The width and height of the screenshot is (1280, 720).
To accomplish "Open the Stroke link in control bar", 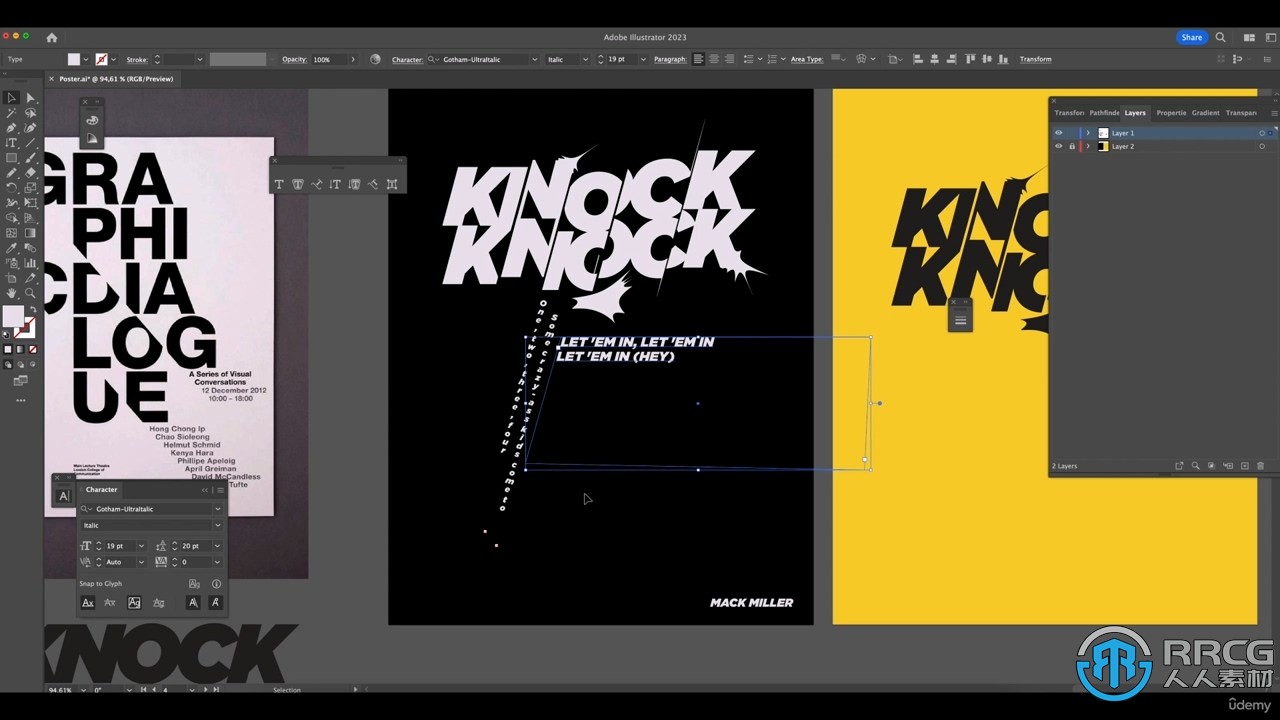I will click(x=137, y=59).
